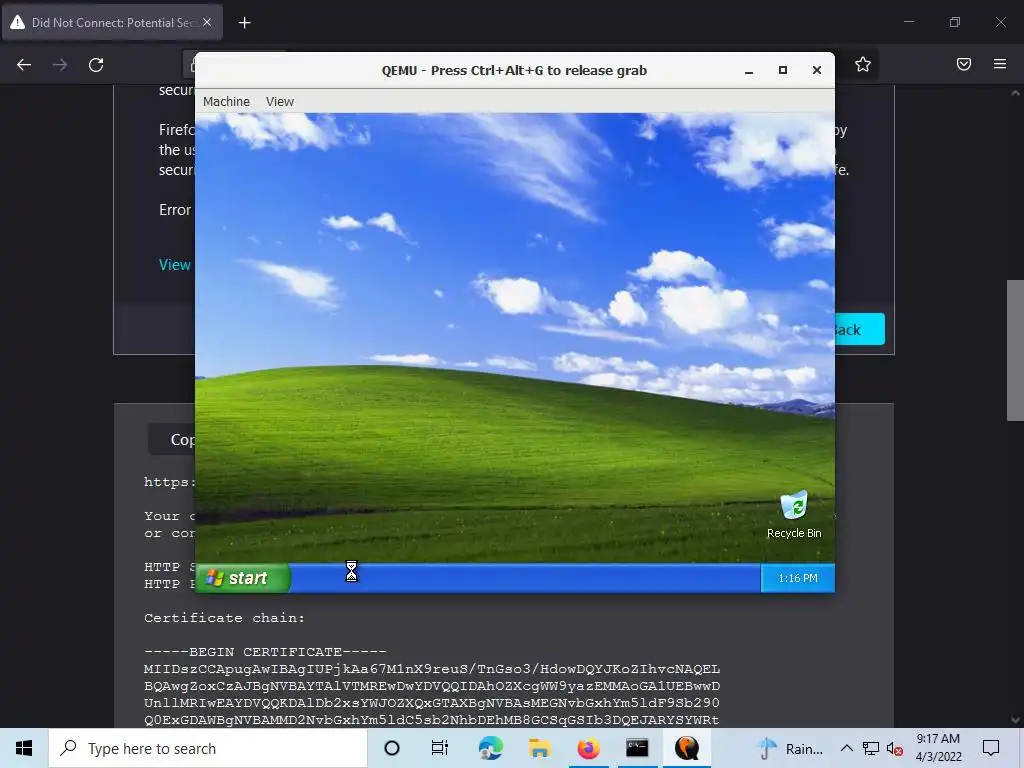1024x768 pixels.
Task: Open the Rain weather widget on taskbar
Action: [790, 748]
